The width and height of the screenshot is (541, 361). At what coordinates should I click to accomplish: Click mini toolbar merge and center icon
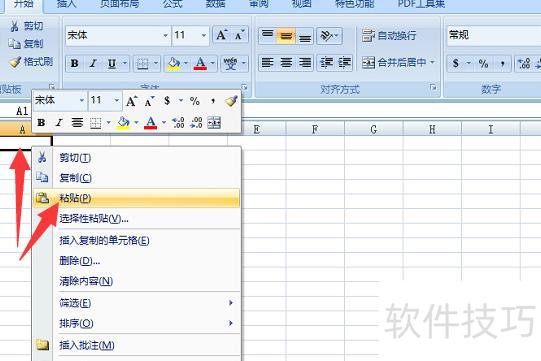pos(214,123)
